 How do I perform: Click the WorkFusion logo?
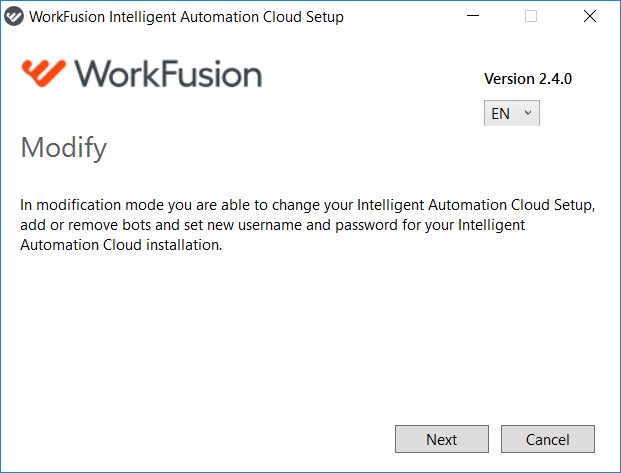pos(142,74)
